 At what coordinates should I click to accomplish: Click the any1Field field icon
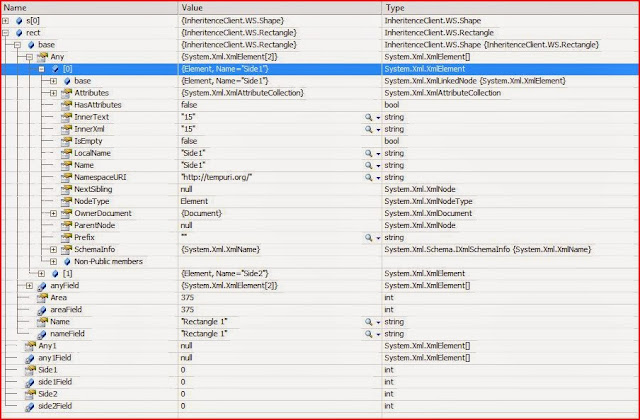click(30, 358)
